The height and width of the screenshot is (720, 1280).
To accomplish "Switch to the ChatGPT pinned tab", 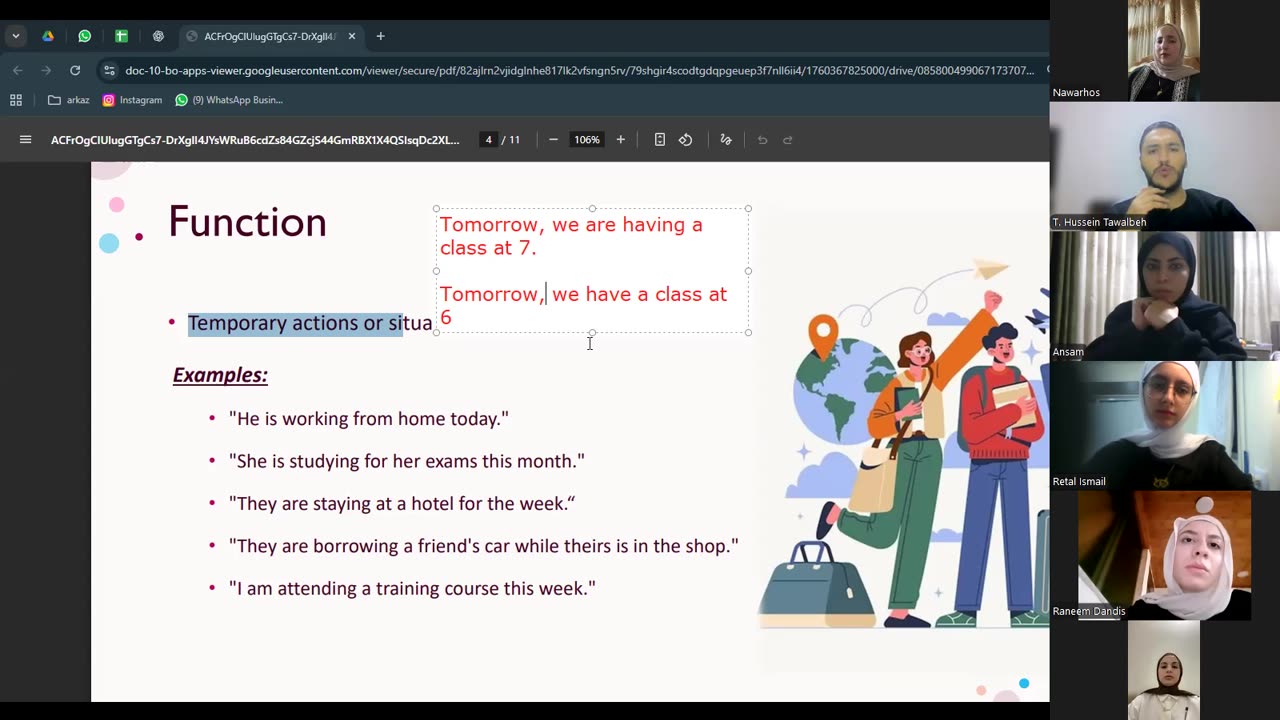I will pyautogui.click(x=158, y=36).
